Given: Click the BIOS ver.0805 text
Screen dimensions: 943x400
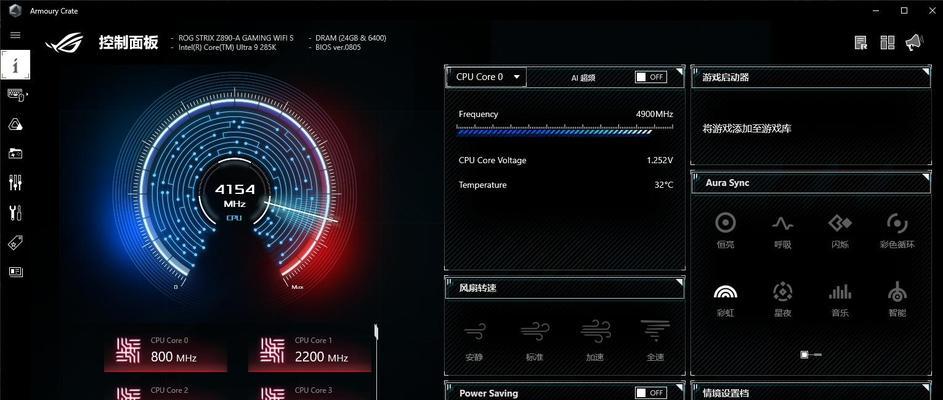Looking at the screenshot, I should 338,47.
